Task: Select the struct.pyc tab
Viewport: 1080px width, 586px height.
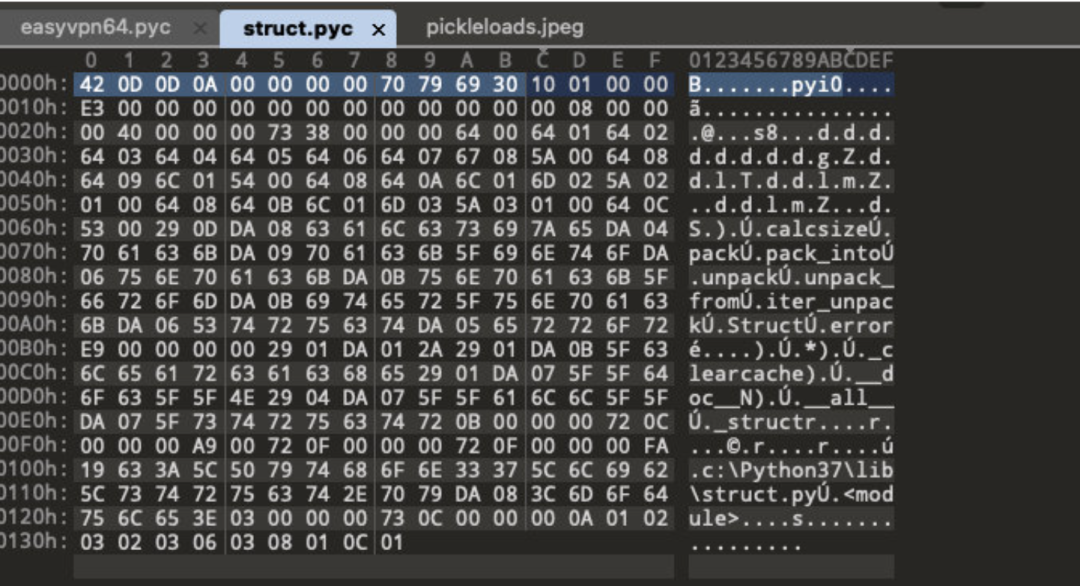Action: coord(298,29)
